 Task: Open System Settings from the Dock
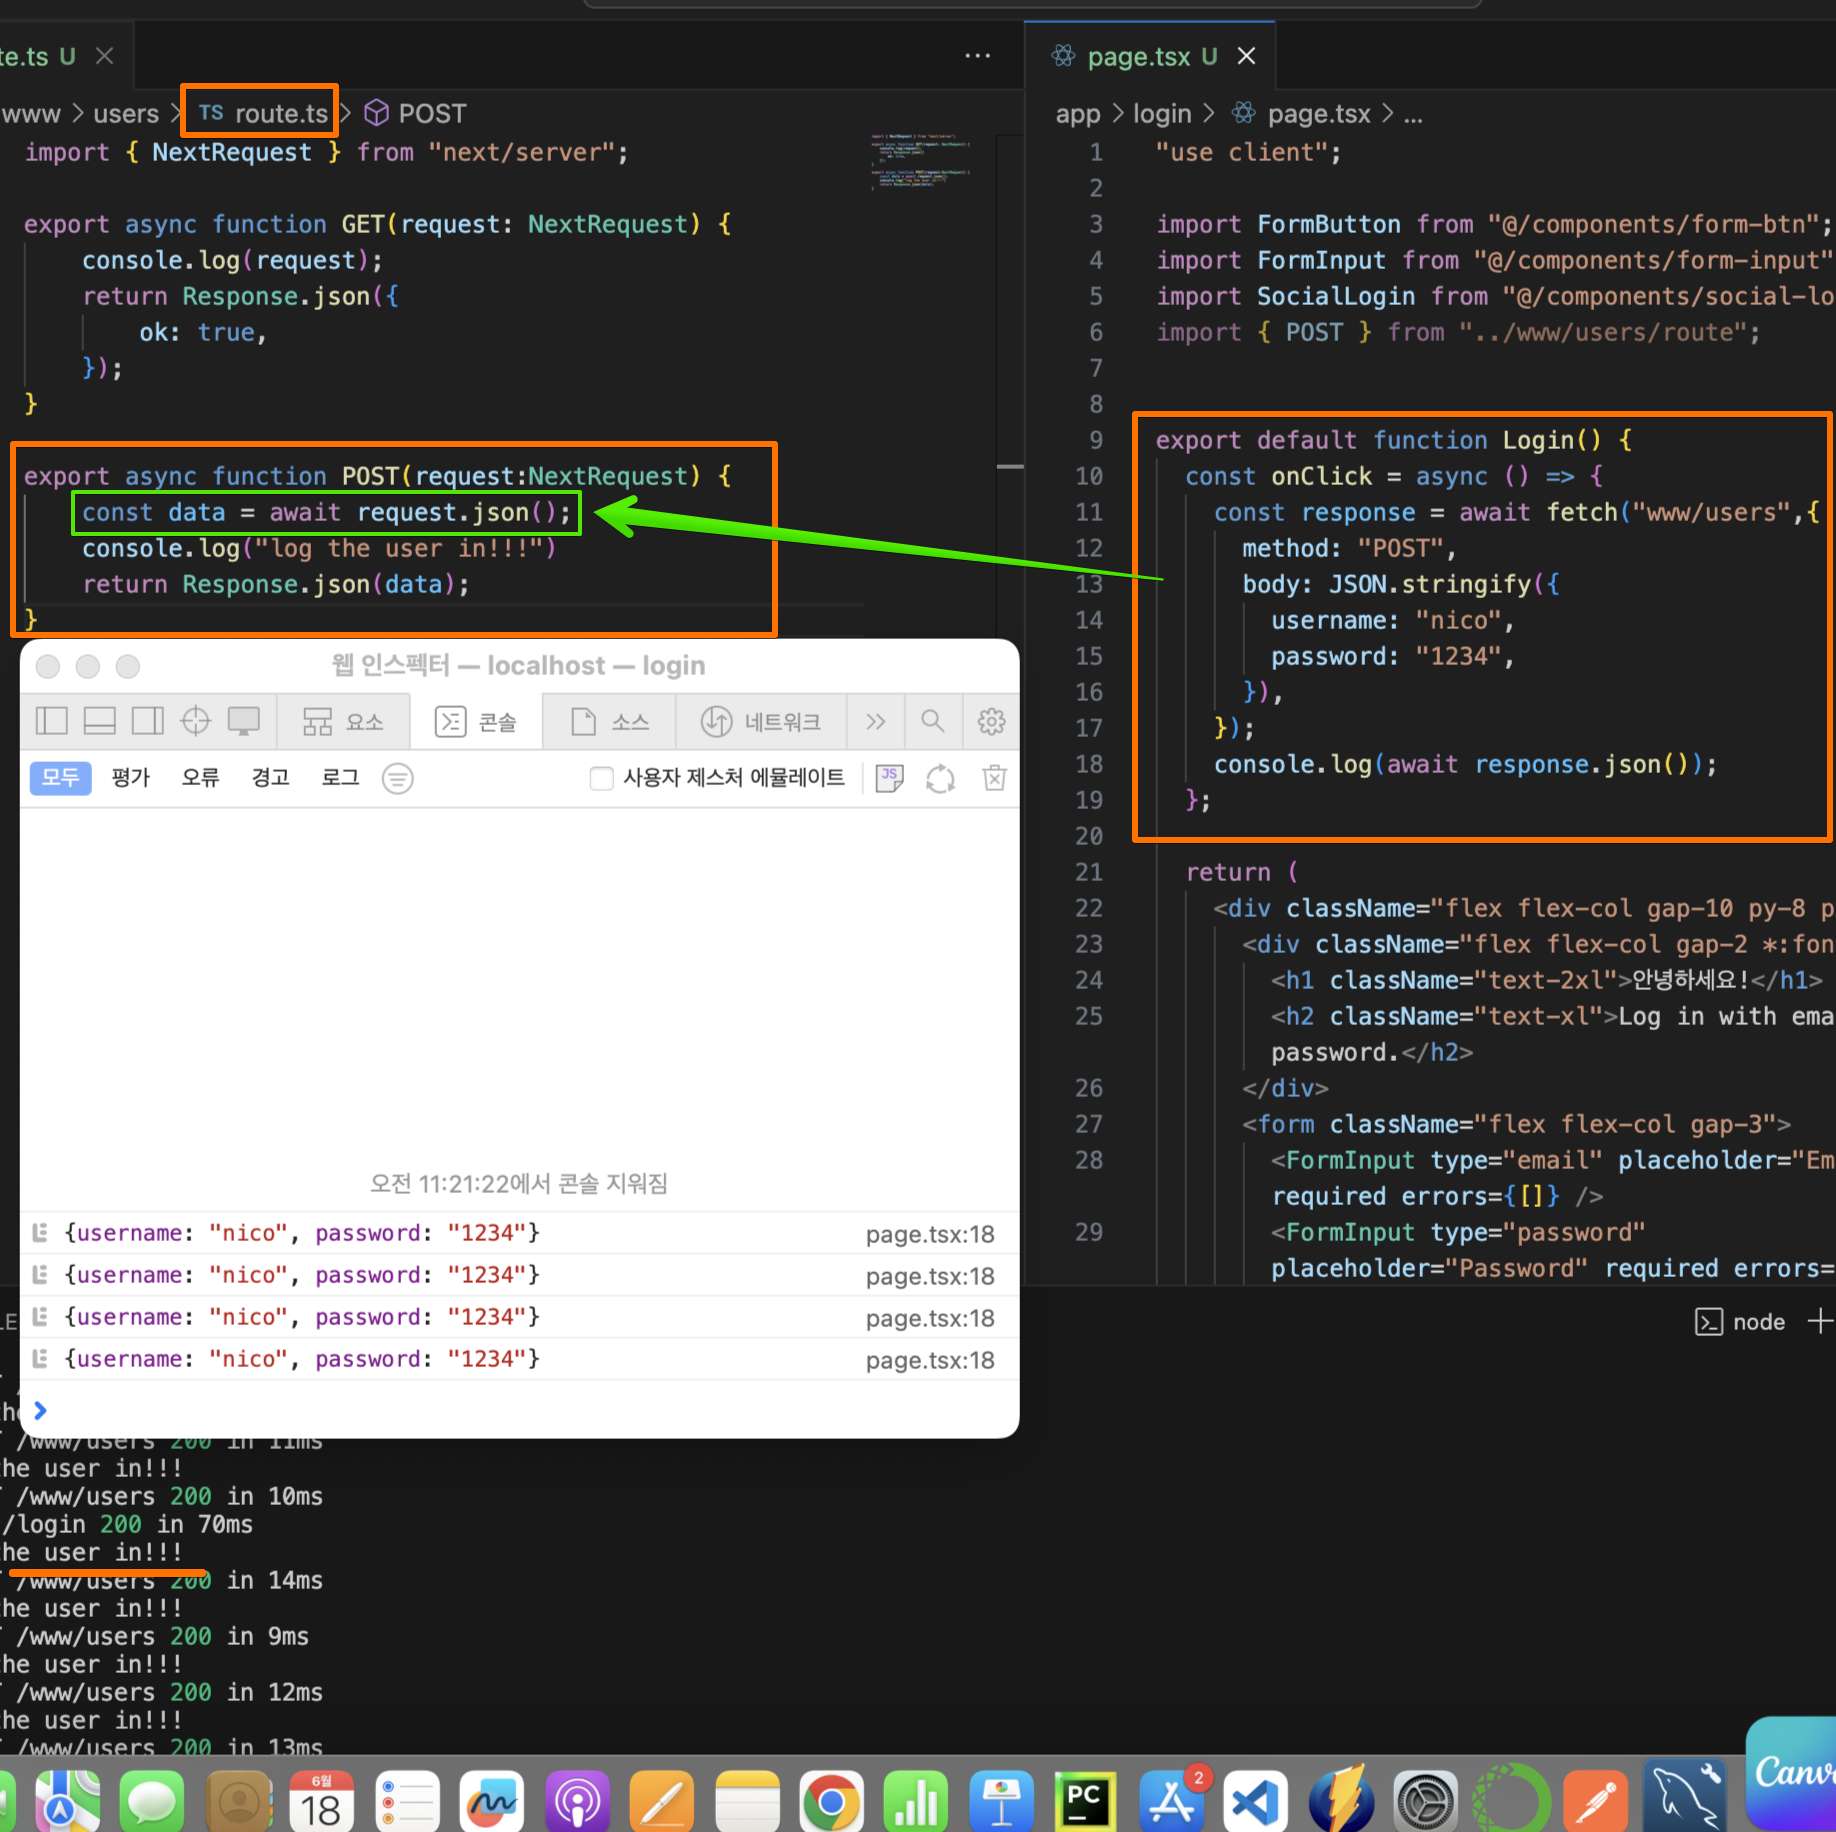(x=1426, y=1799)
